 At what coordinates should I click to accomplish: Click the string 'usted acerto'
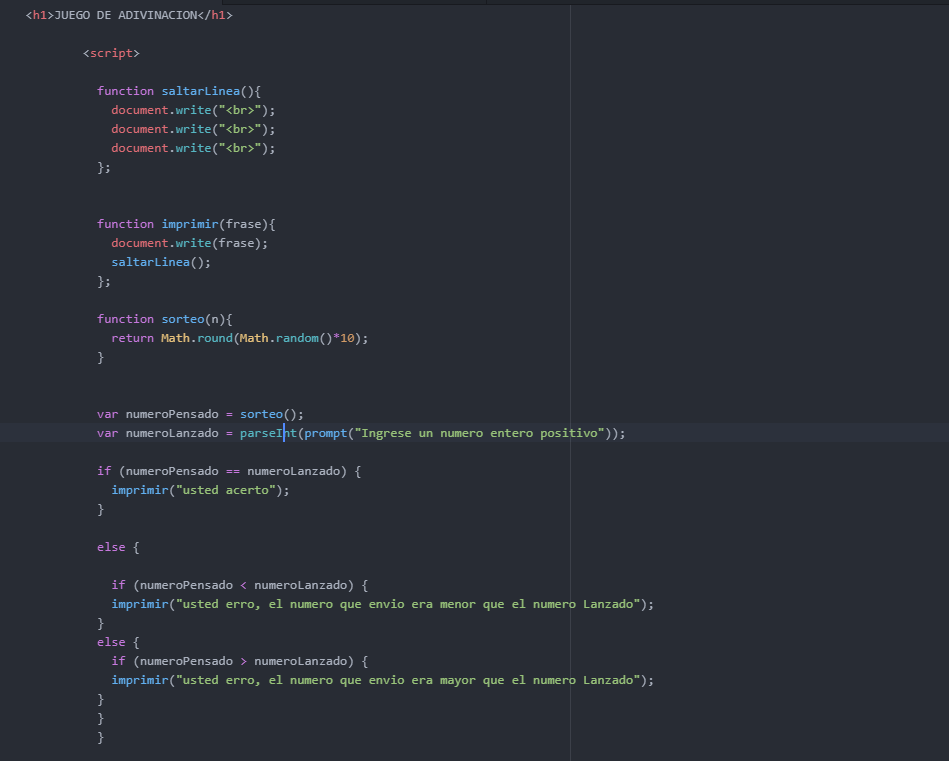(x=226, y=490)
